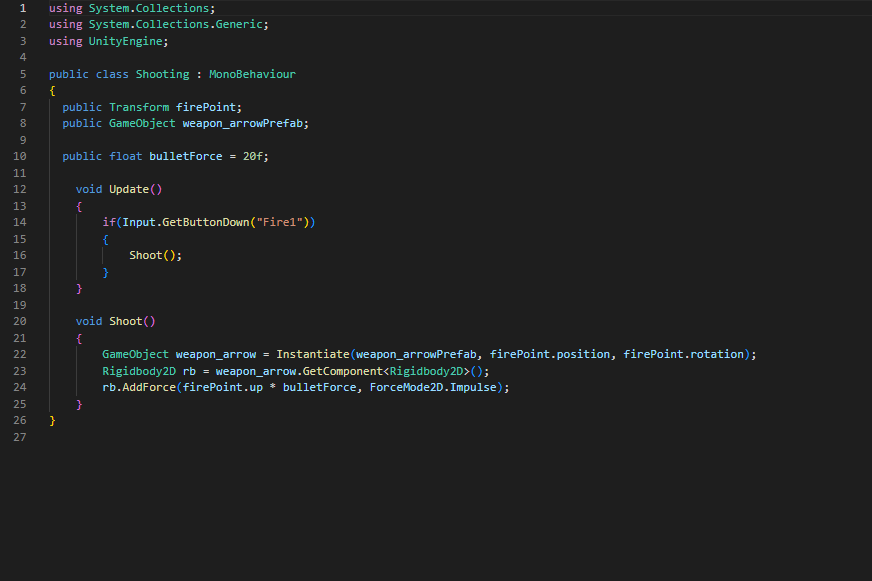This screenshot has width=872, height=581.
Task: Click the final closing brace on line 26
Action: [x=52, y=420]
